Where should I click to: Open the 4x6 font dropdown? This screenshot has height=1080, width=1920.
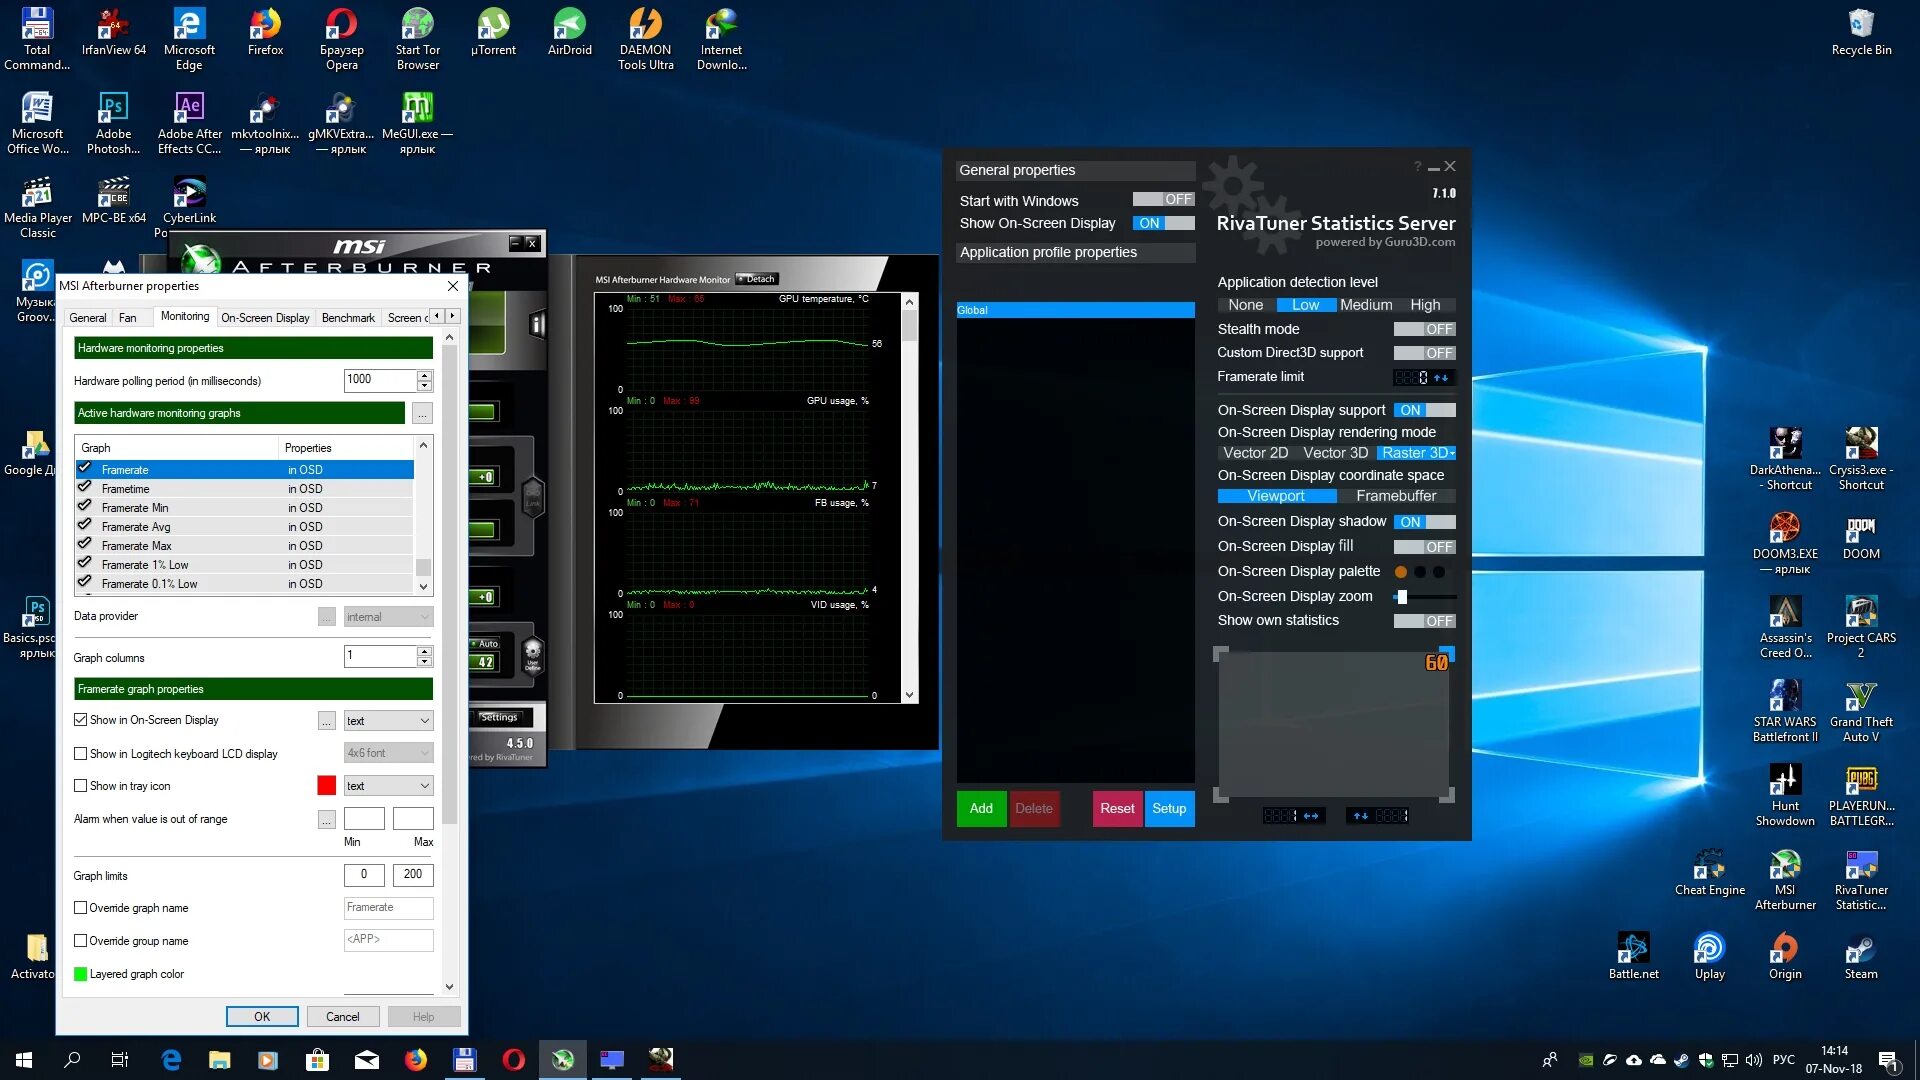click(x=388, y=753)
